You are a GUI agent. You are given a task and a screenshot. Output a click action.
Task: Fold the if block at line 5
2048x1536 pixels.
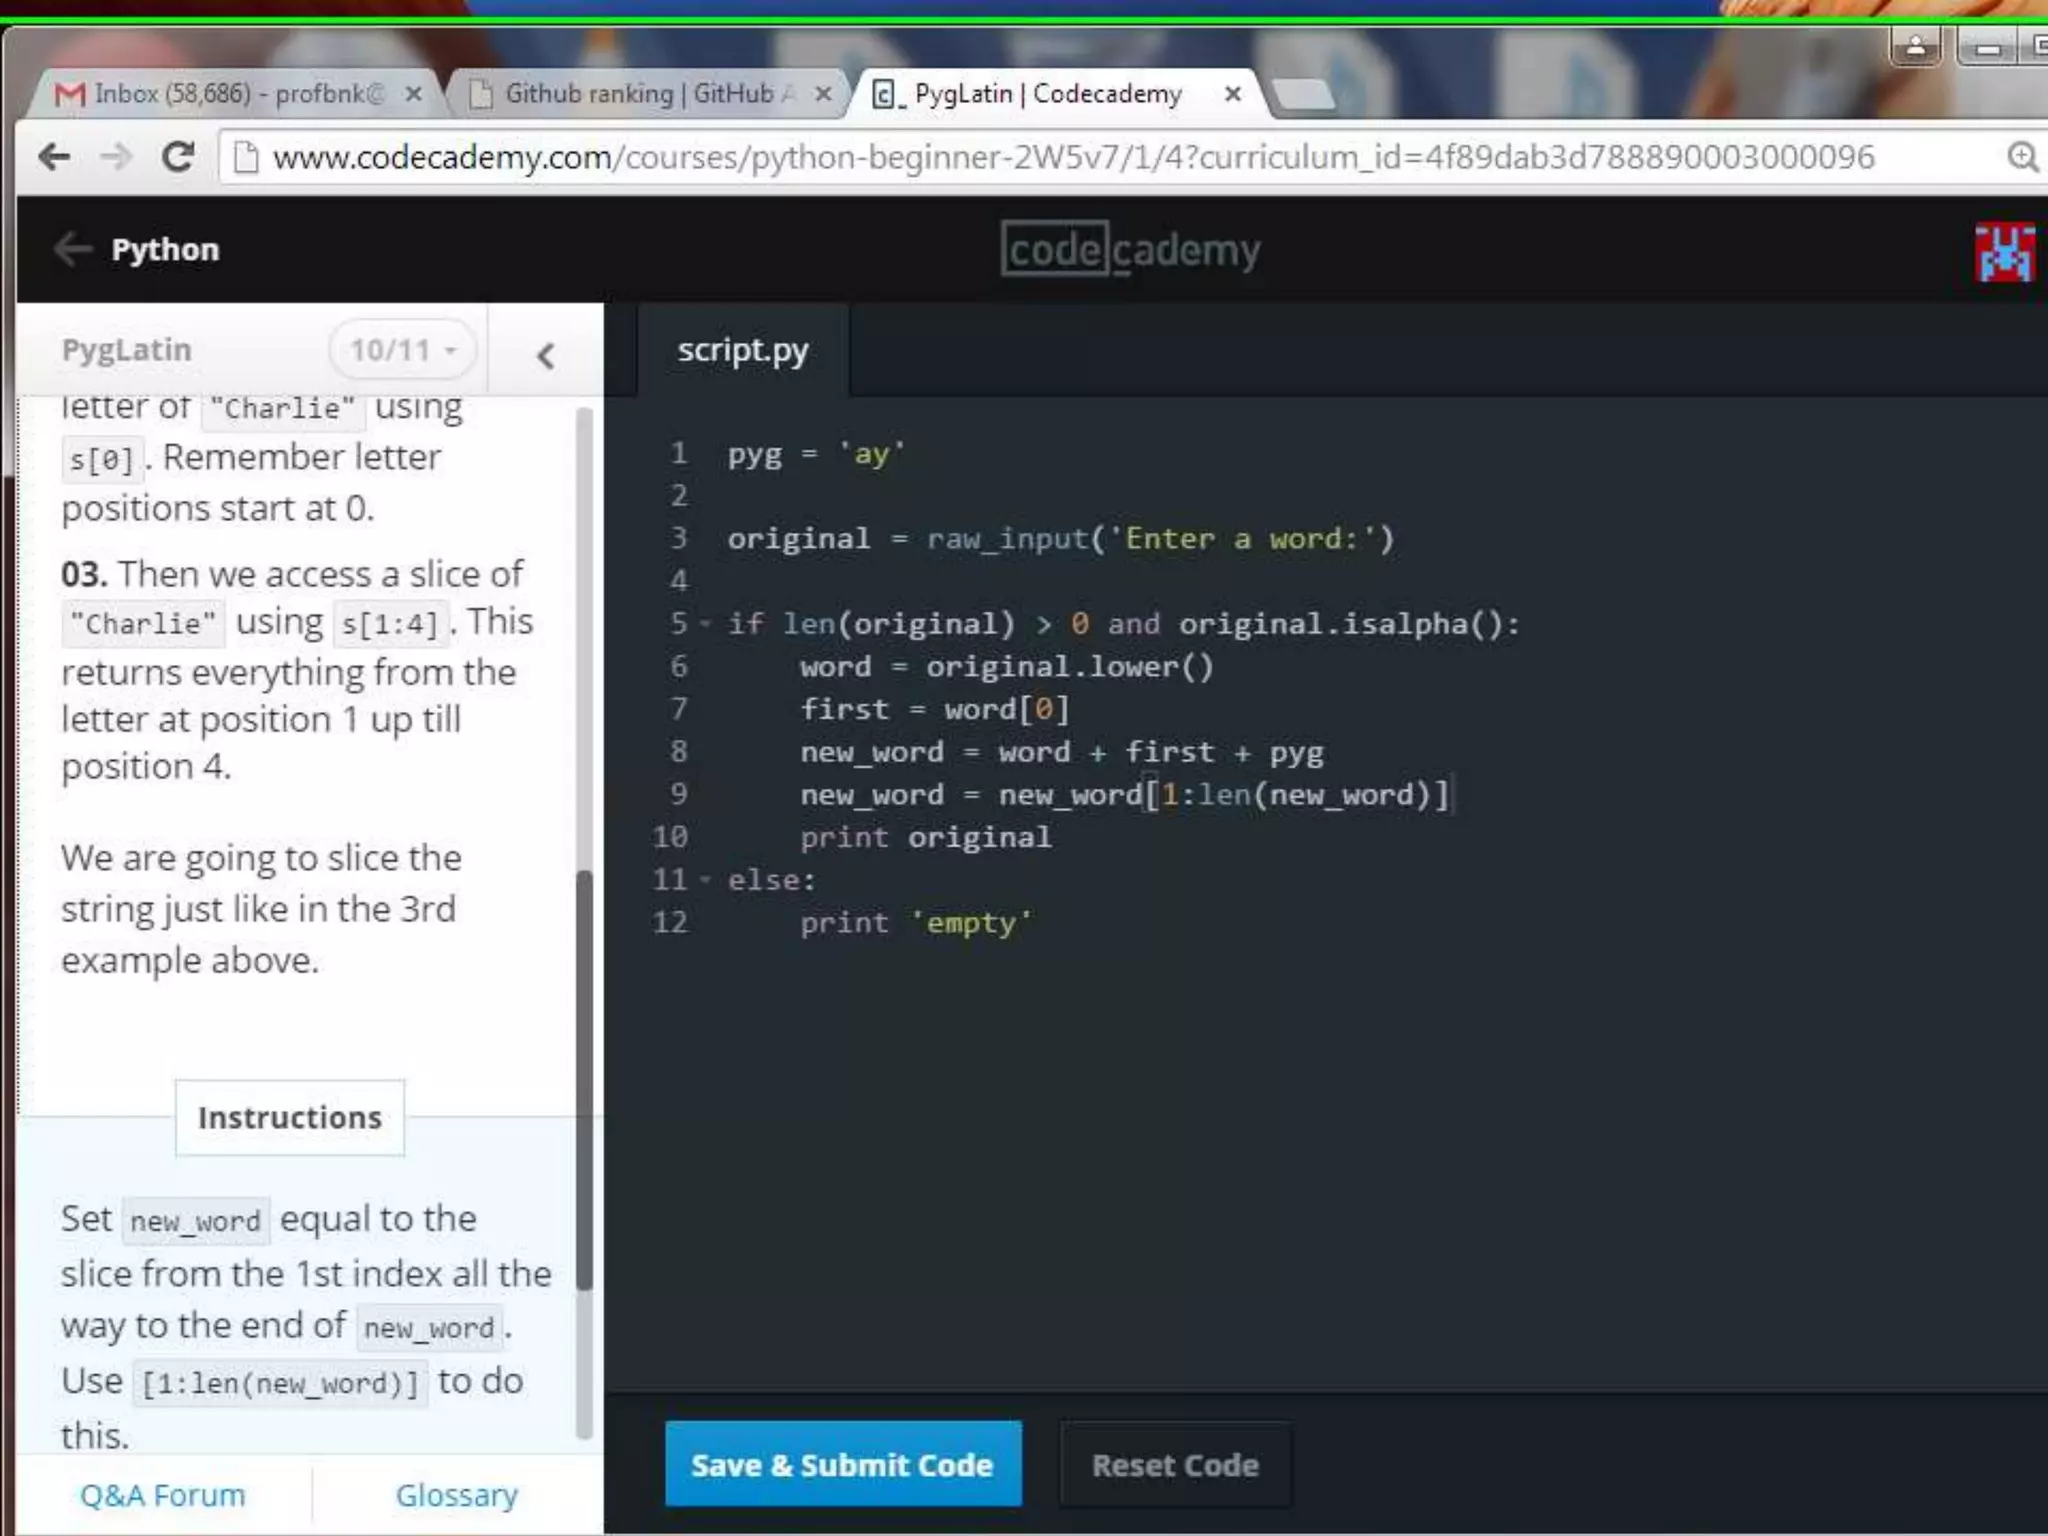tap(706, 624)
